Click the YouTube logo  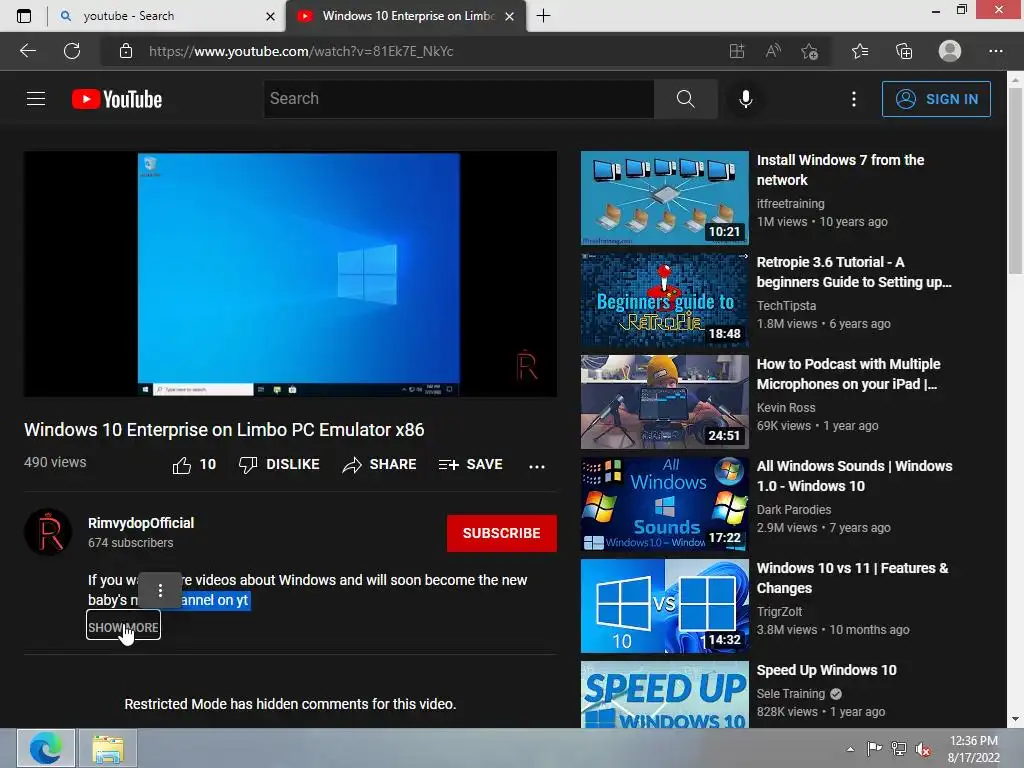(x=117, y=99)
